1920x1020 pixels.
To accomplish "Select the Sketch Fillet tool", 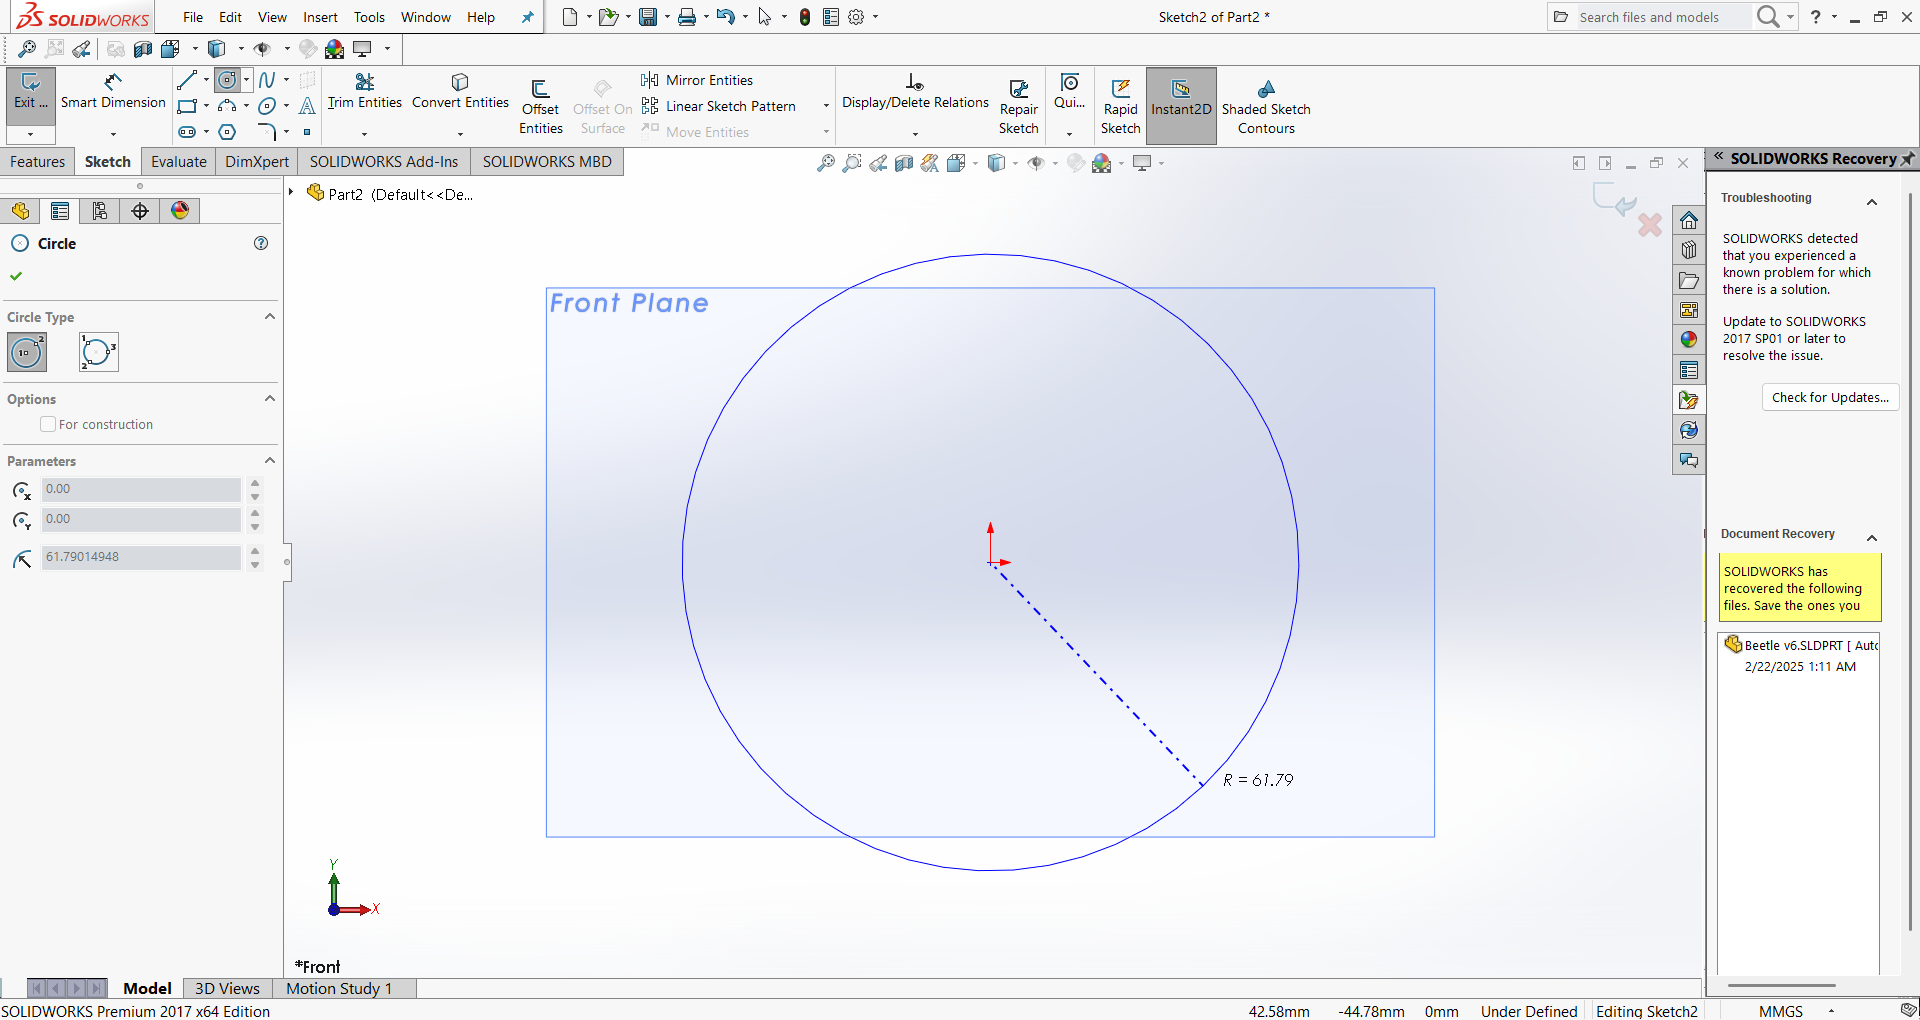I will pyautogui.click(x=267, y=132).
